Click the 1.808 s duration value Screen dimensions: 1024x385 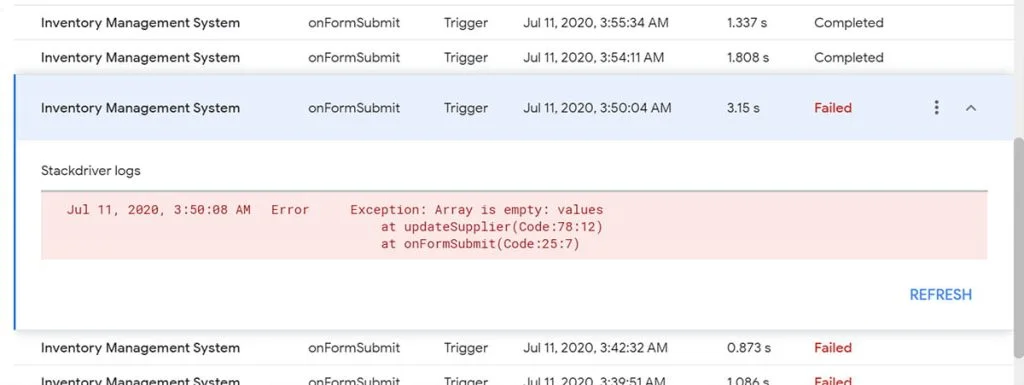pyautogui.click(x=748, y=57)
